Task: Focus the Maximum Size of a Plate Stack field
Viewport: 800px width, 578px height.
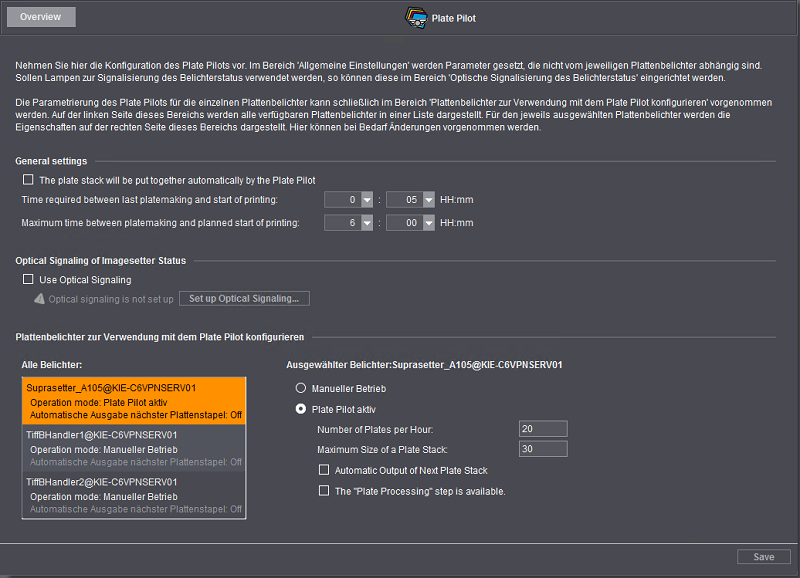Action: coord(543,449)
